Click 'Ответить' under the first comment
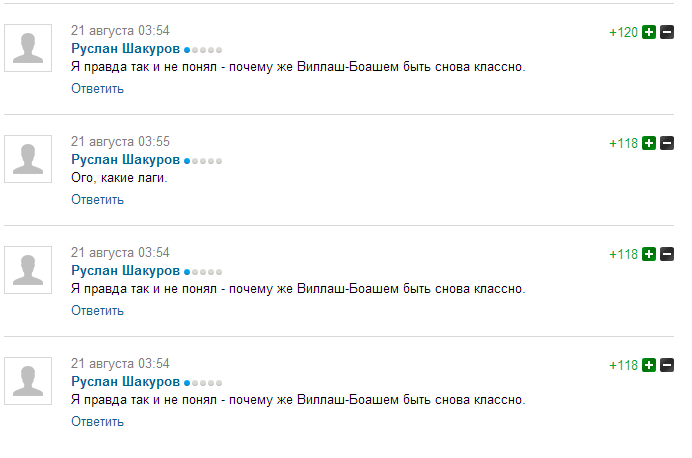The image size is (692, 458). point(98,89)
